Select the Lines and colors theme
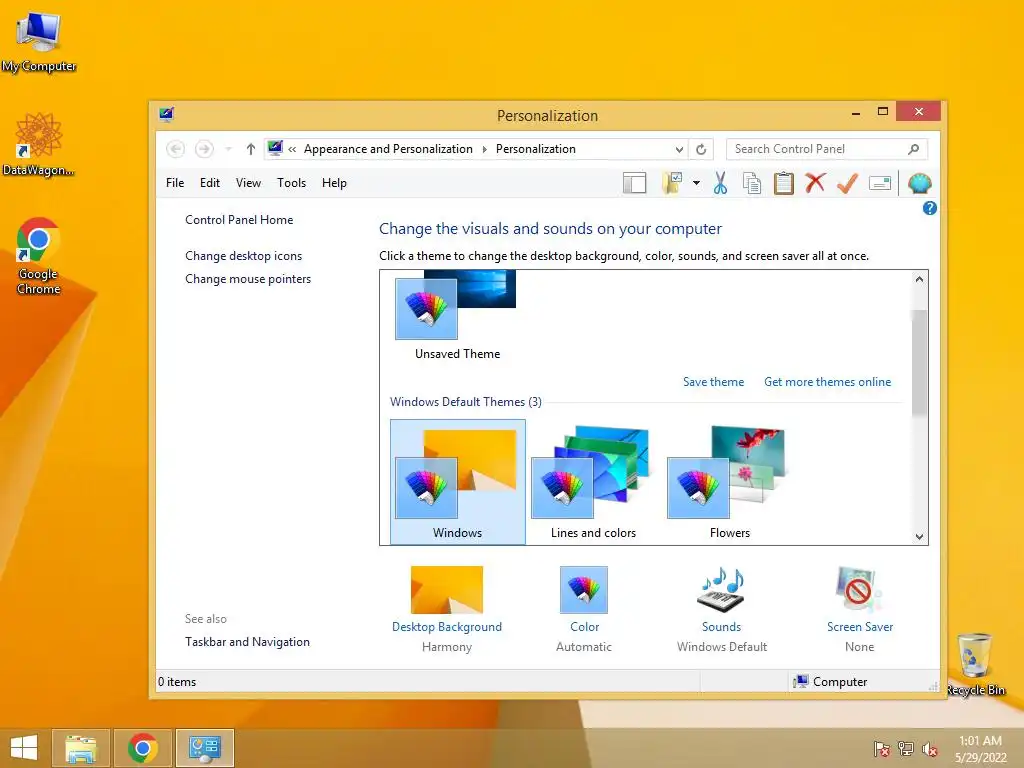The width and height of the screenshot is (1024, 768). click(x=593, y=482)
